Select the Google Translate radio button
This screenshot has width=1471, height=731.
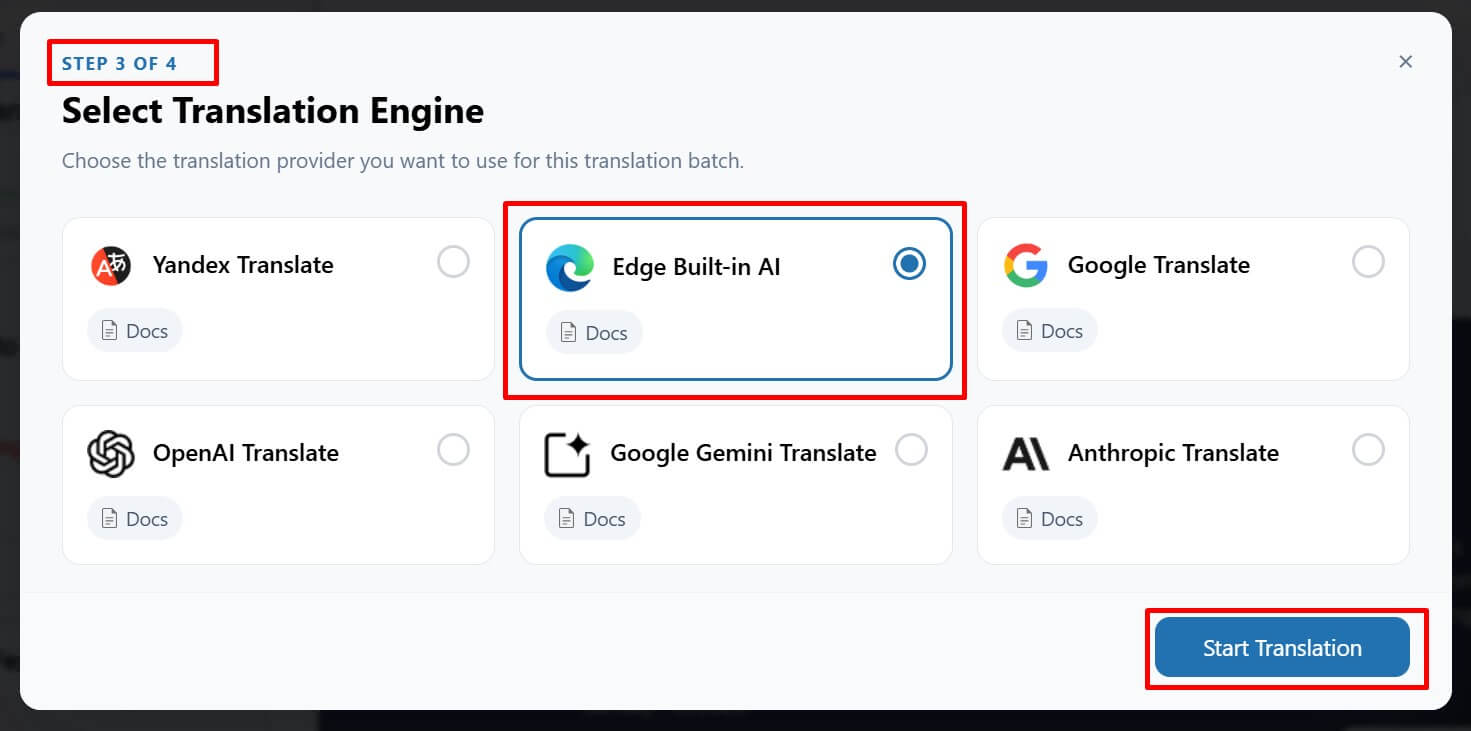(1368, 262)
